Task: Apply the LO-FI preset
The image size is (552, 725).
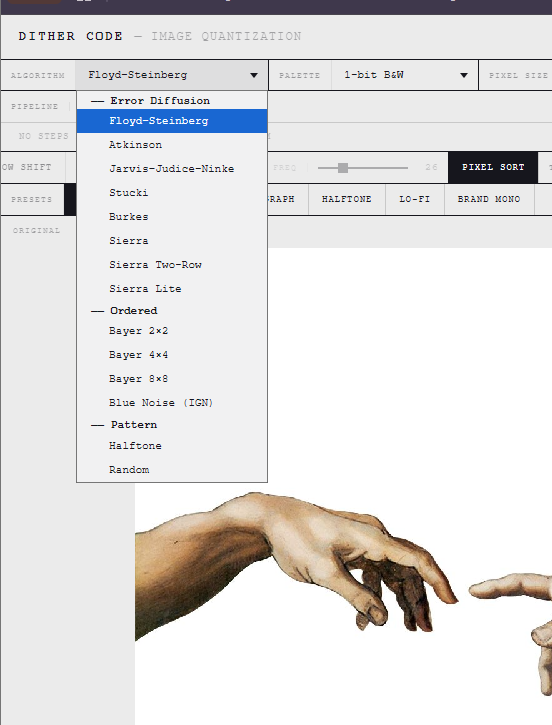Action: 415,199
